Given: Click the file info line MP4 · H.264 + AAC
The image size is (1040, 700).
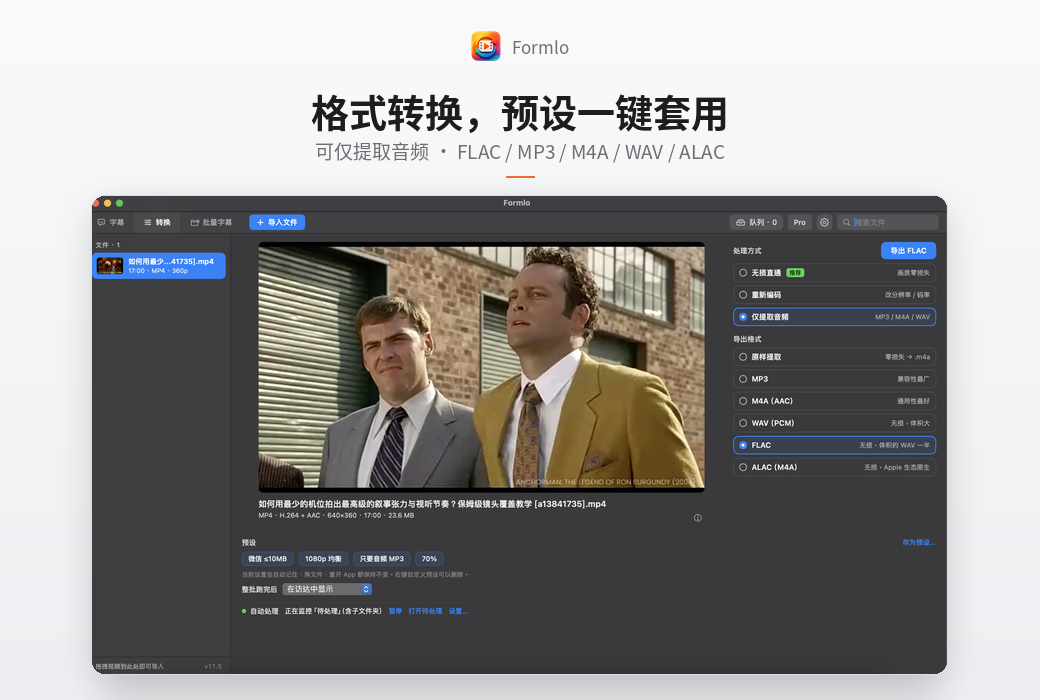Looking at the screenshot, I should (336, 516).
